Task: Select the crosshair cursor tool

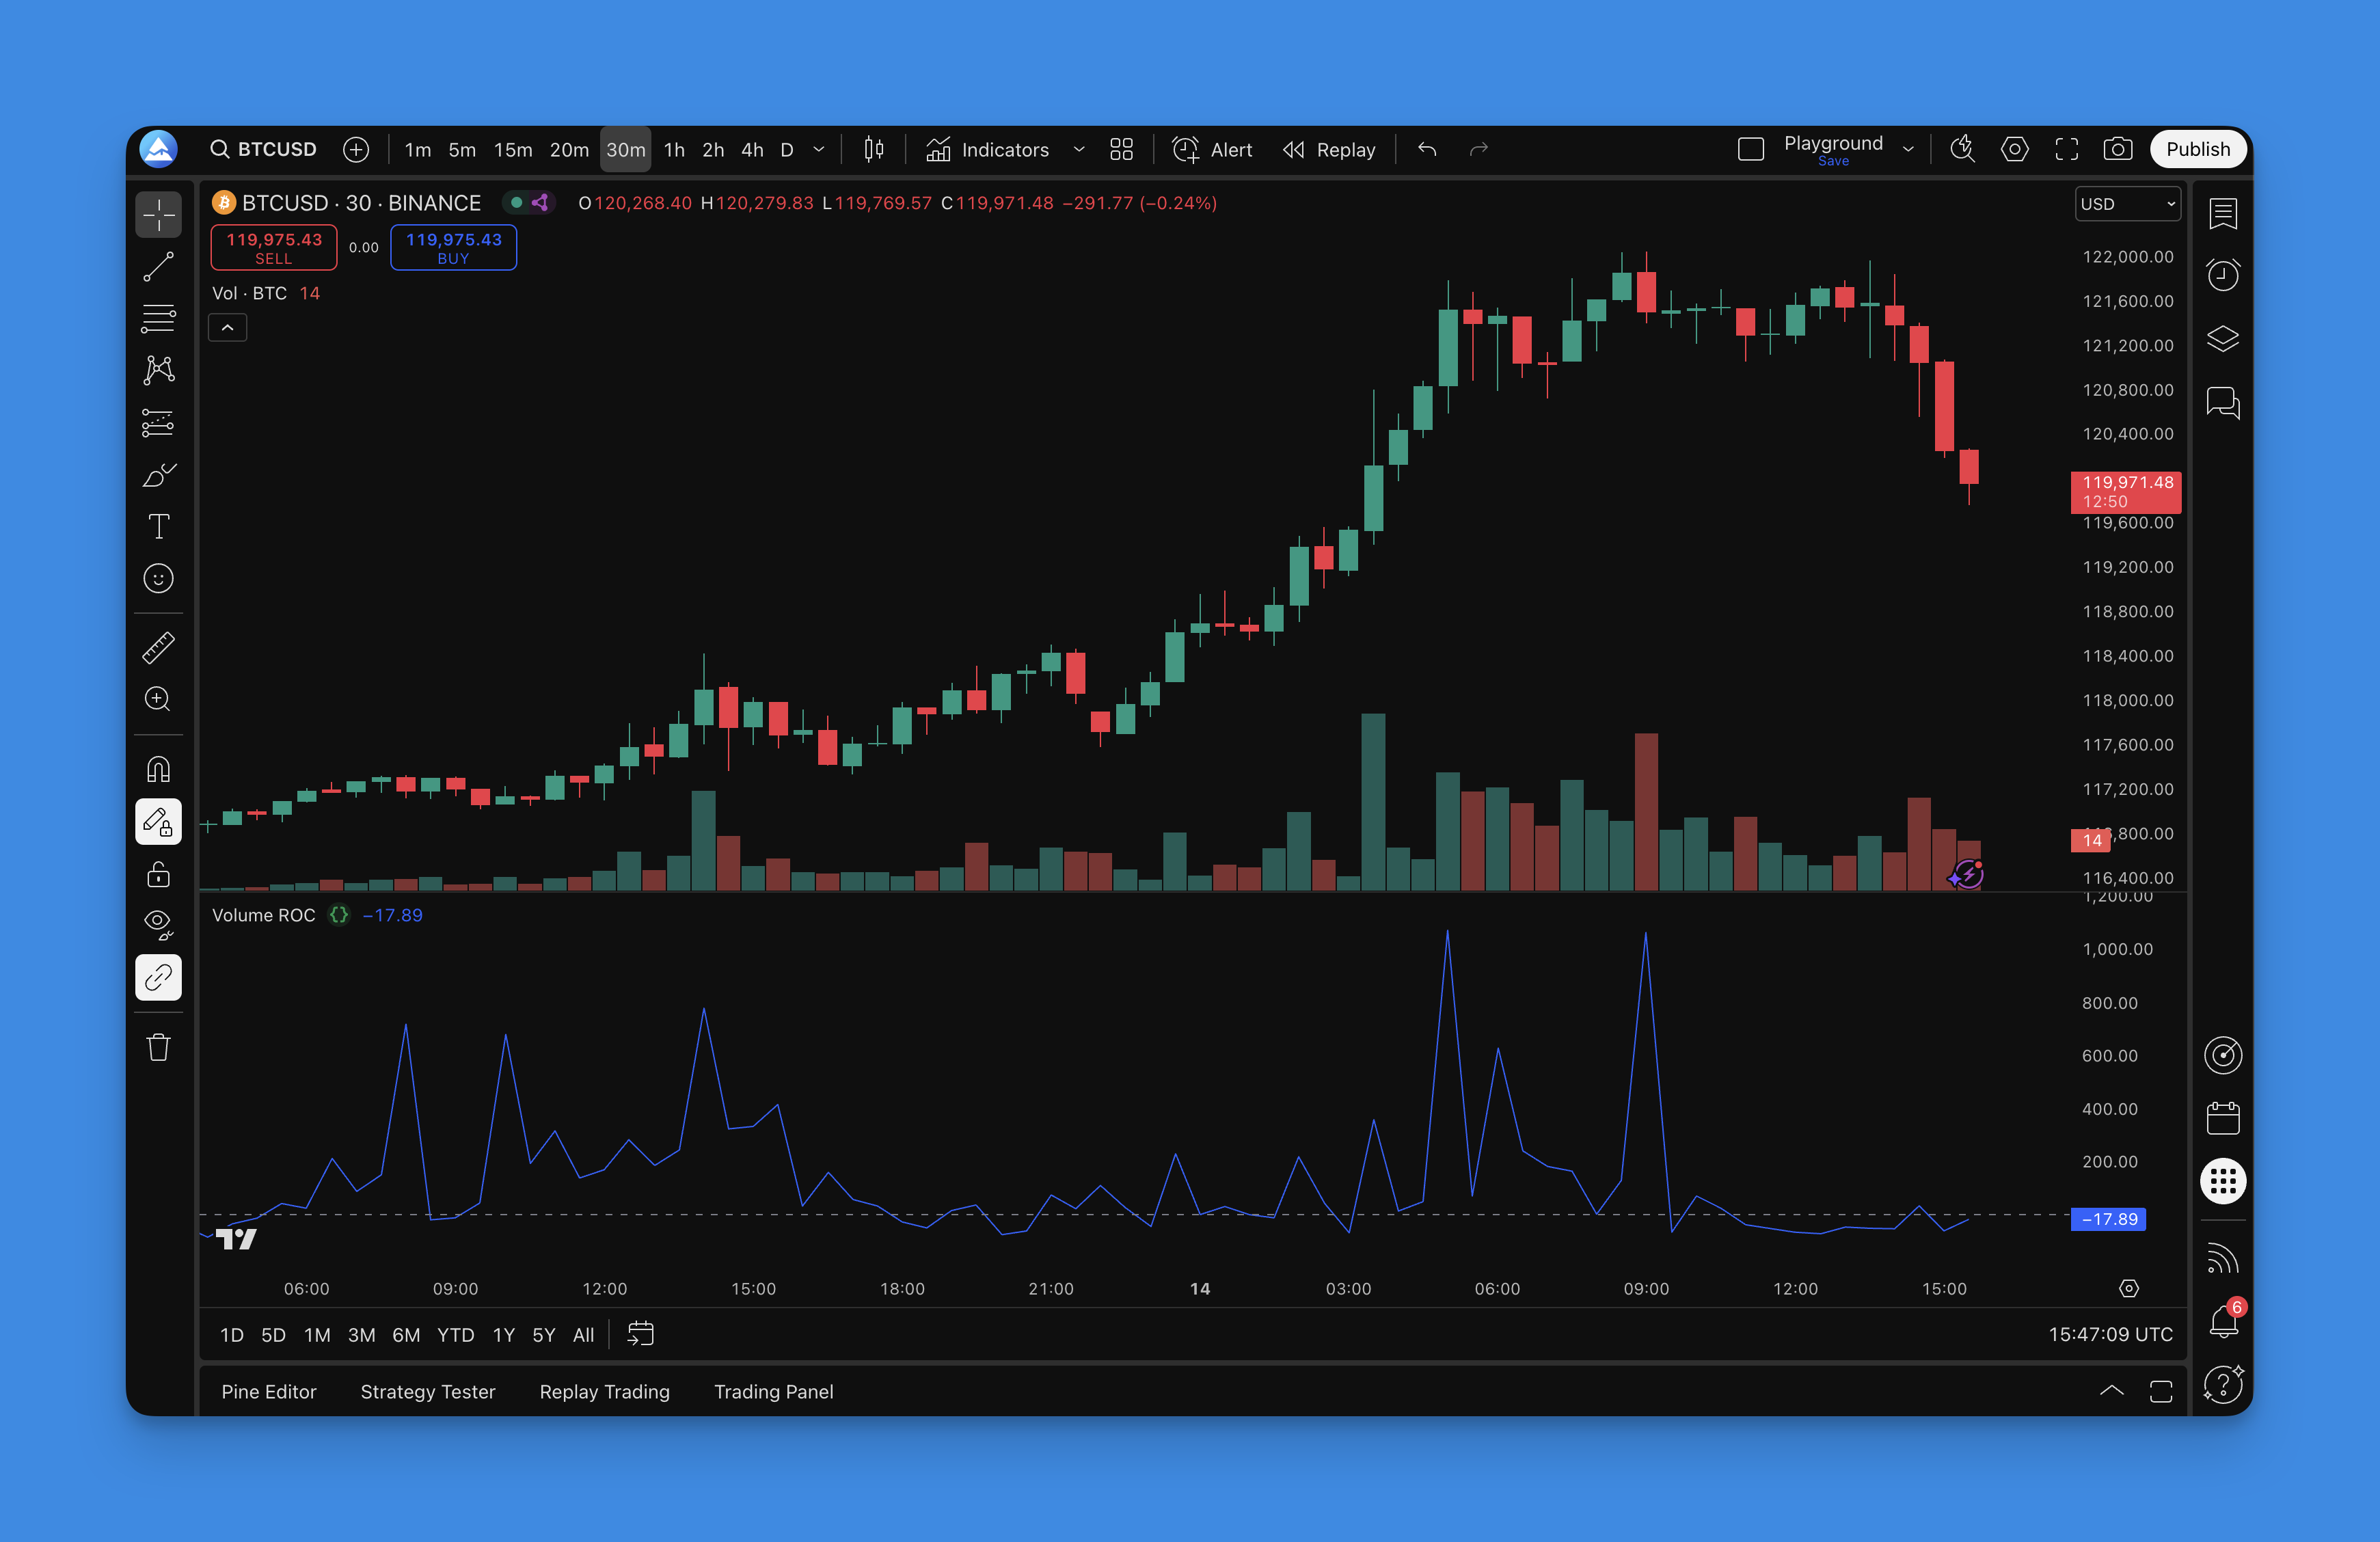Action: pos(158,214)
